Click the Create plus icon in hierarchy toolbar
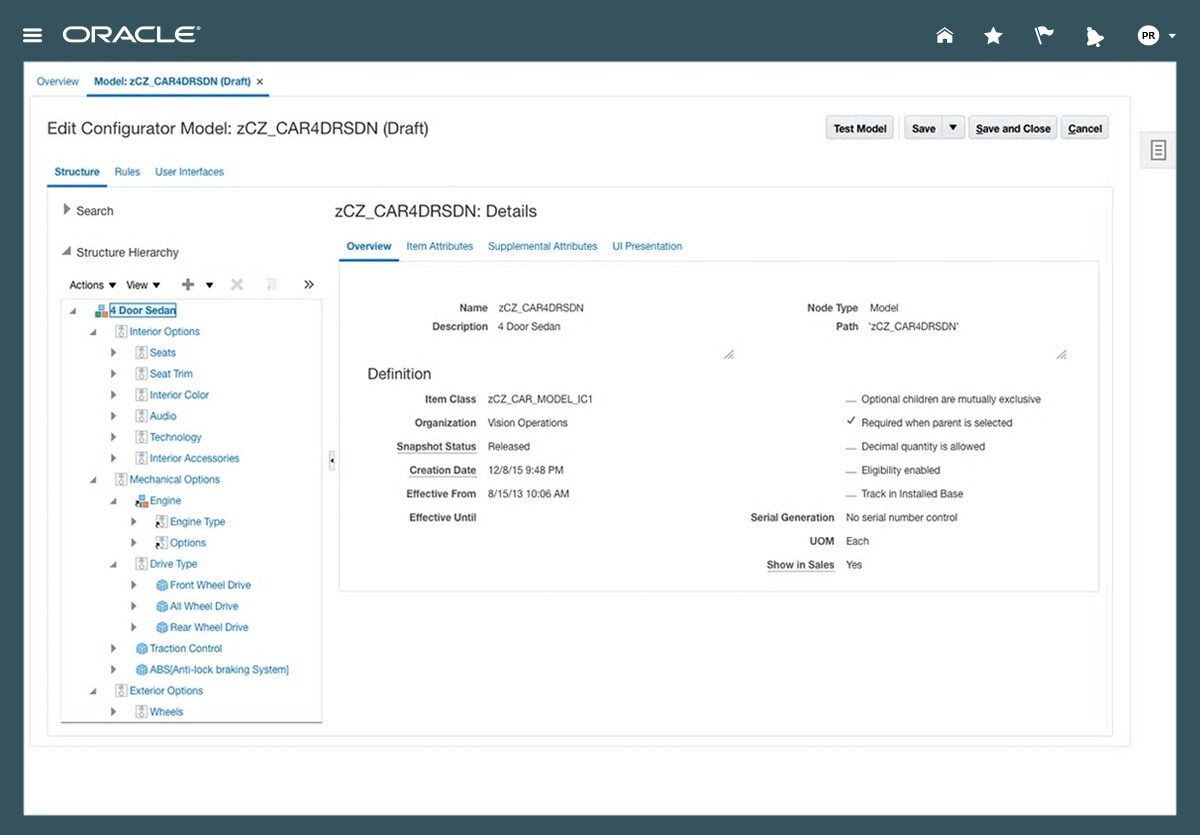1200x835 pixels. tap(188, 285)
